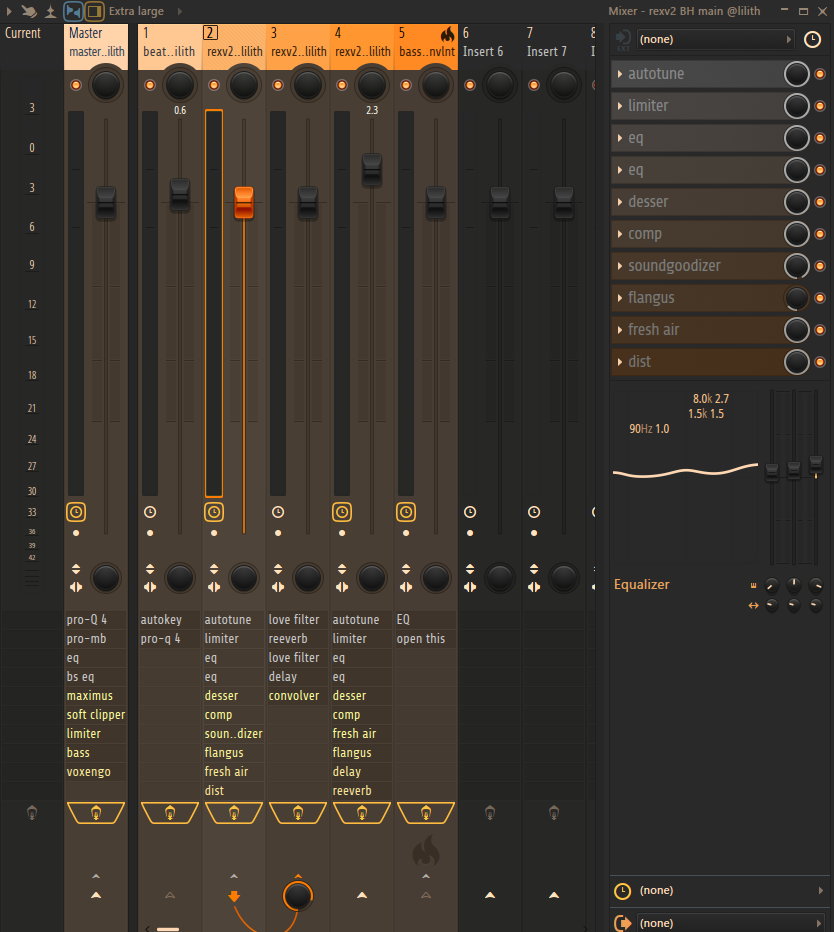Expand the desser effect slot menu

tap(620, 202)
